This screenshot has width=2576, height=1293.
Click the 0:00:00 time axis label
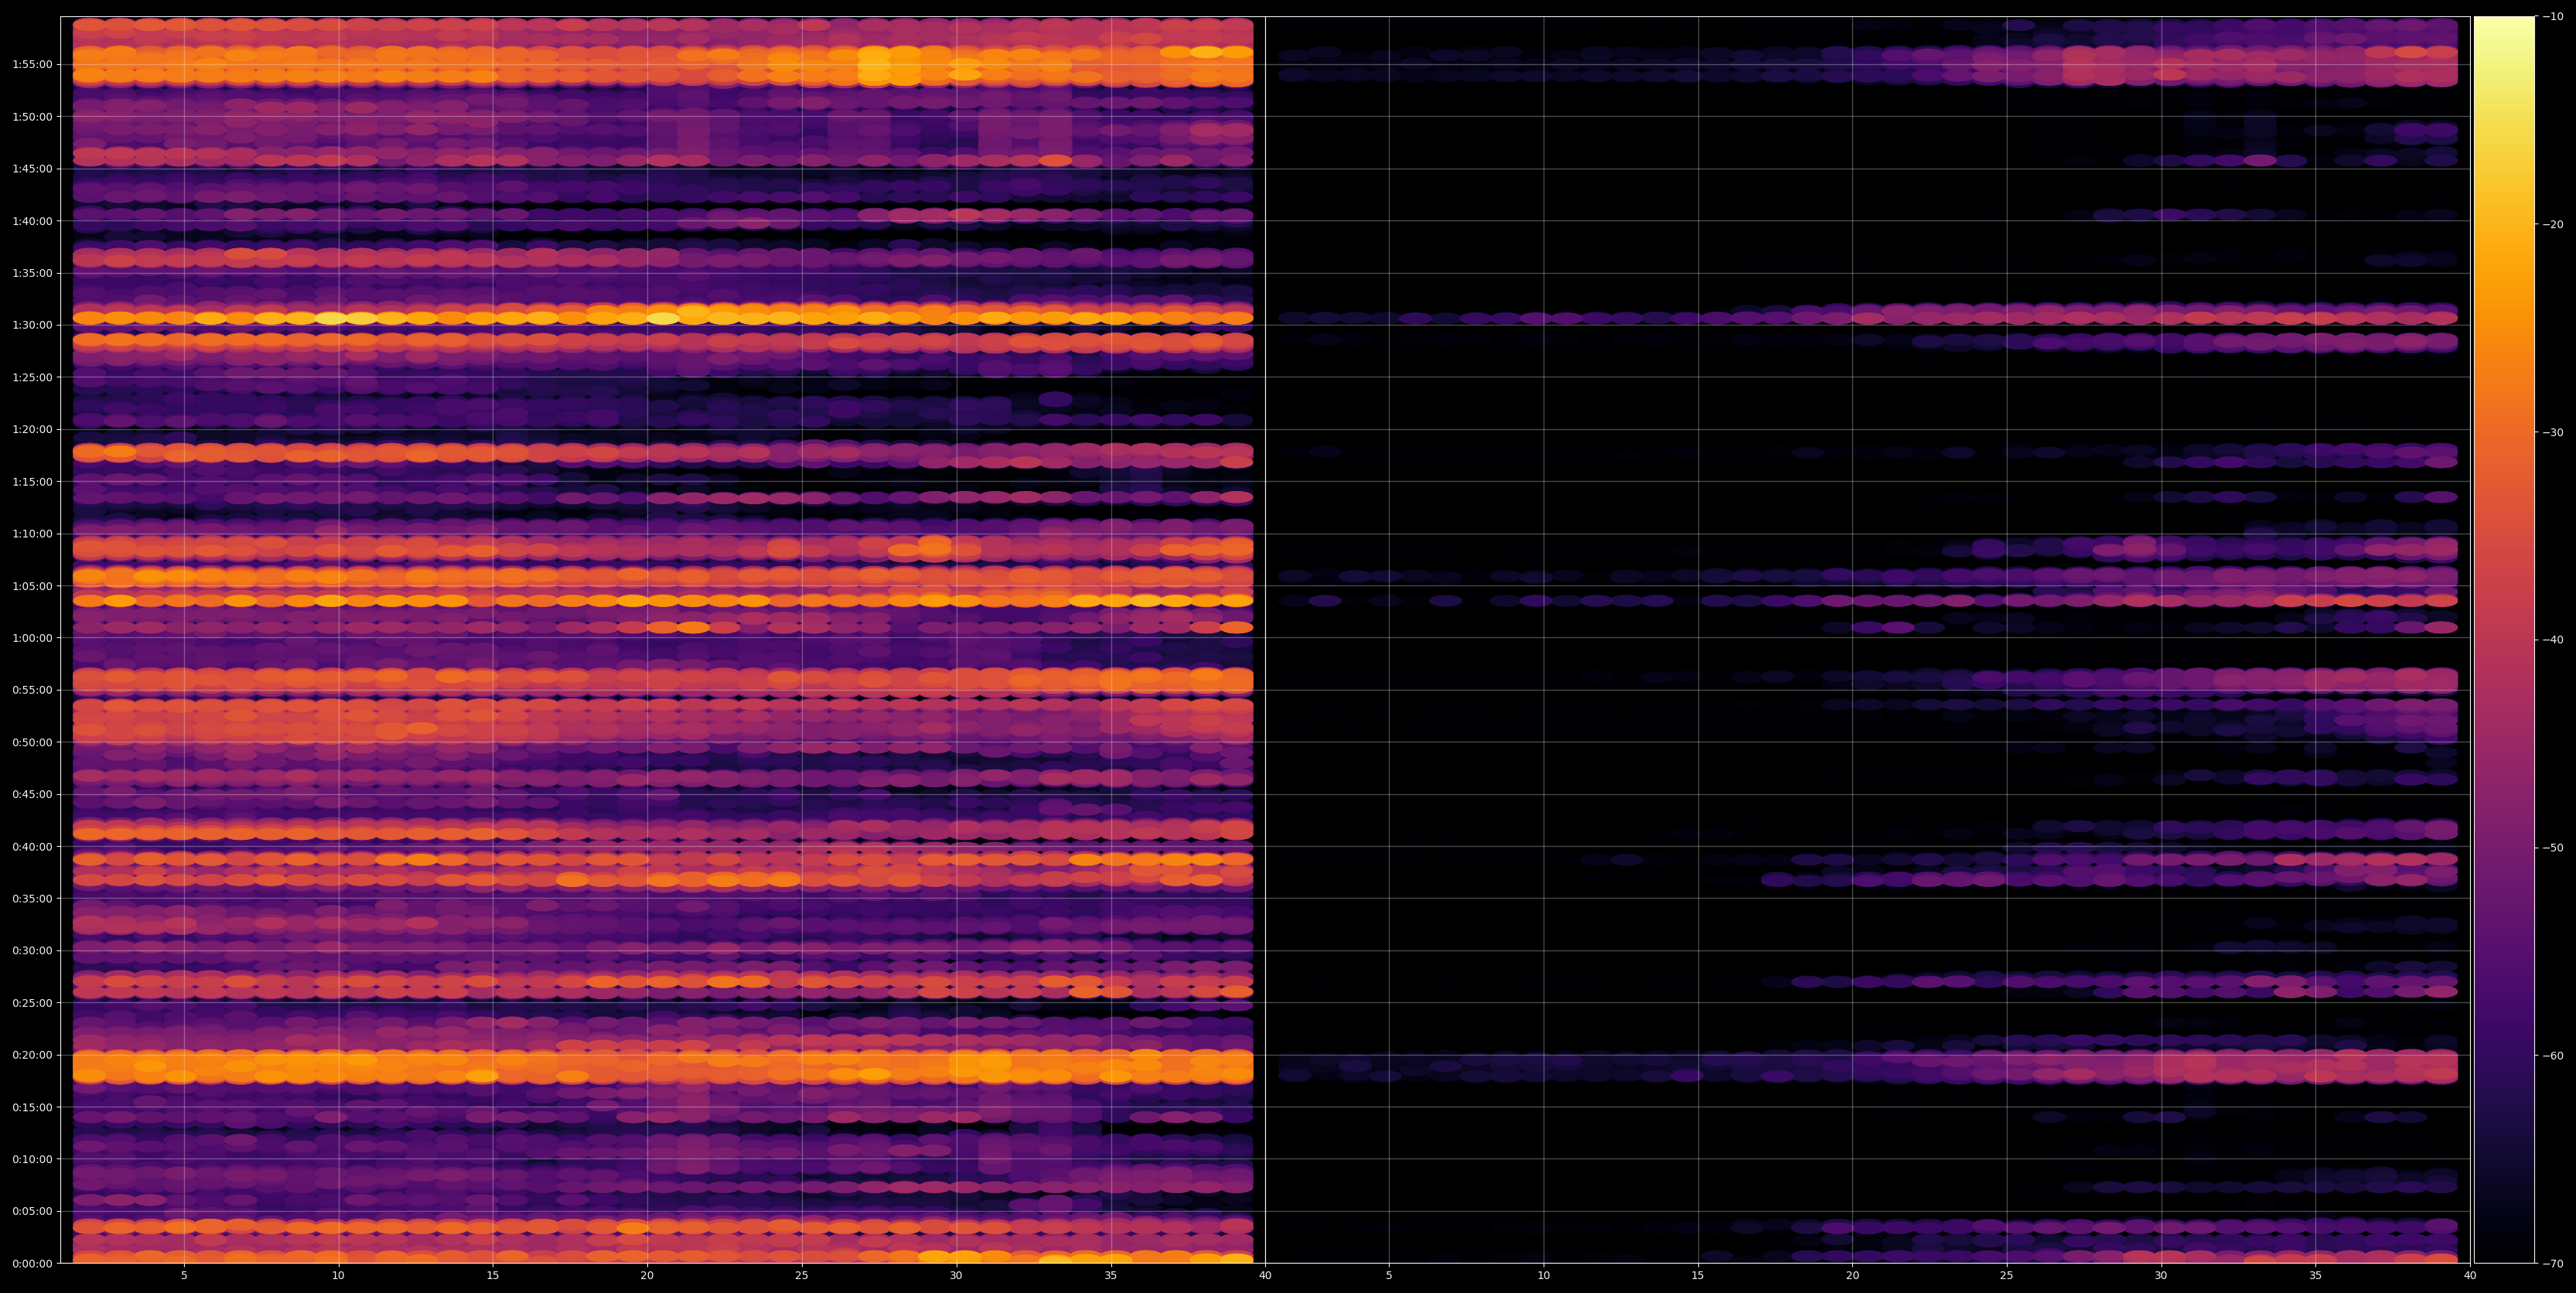click(x=32, y=1263)
